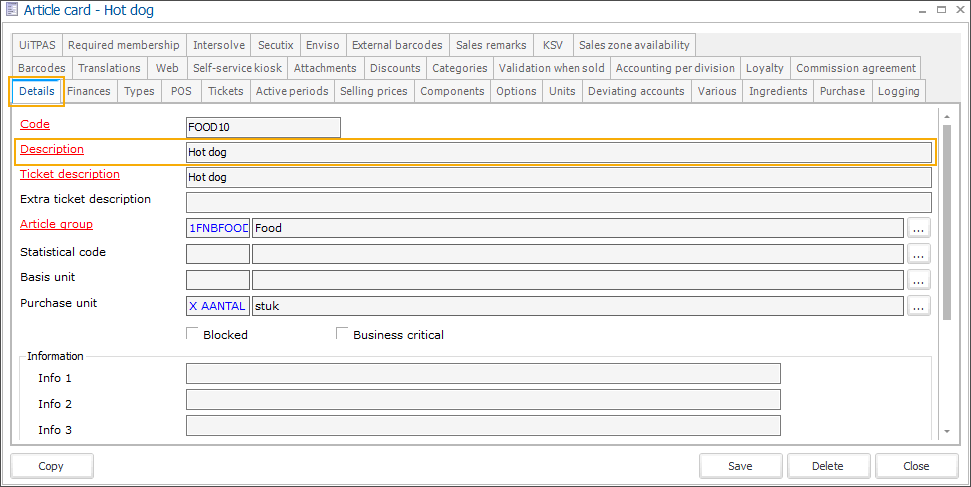Delete the Hot dog article
This screenshot has width=971, height=487.
[827, 466]
